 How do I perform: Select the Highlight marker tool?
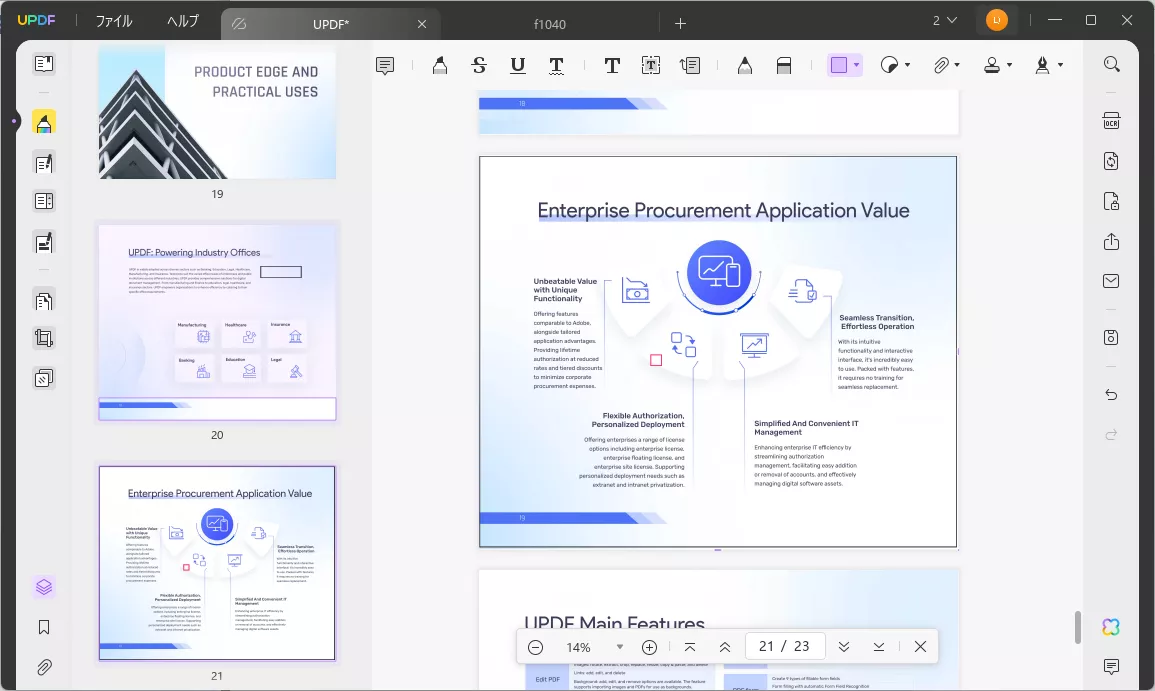(440, 66)
